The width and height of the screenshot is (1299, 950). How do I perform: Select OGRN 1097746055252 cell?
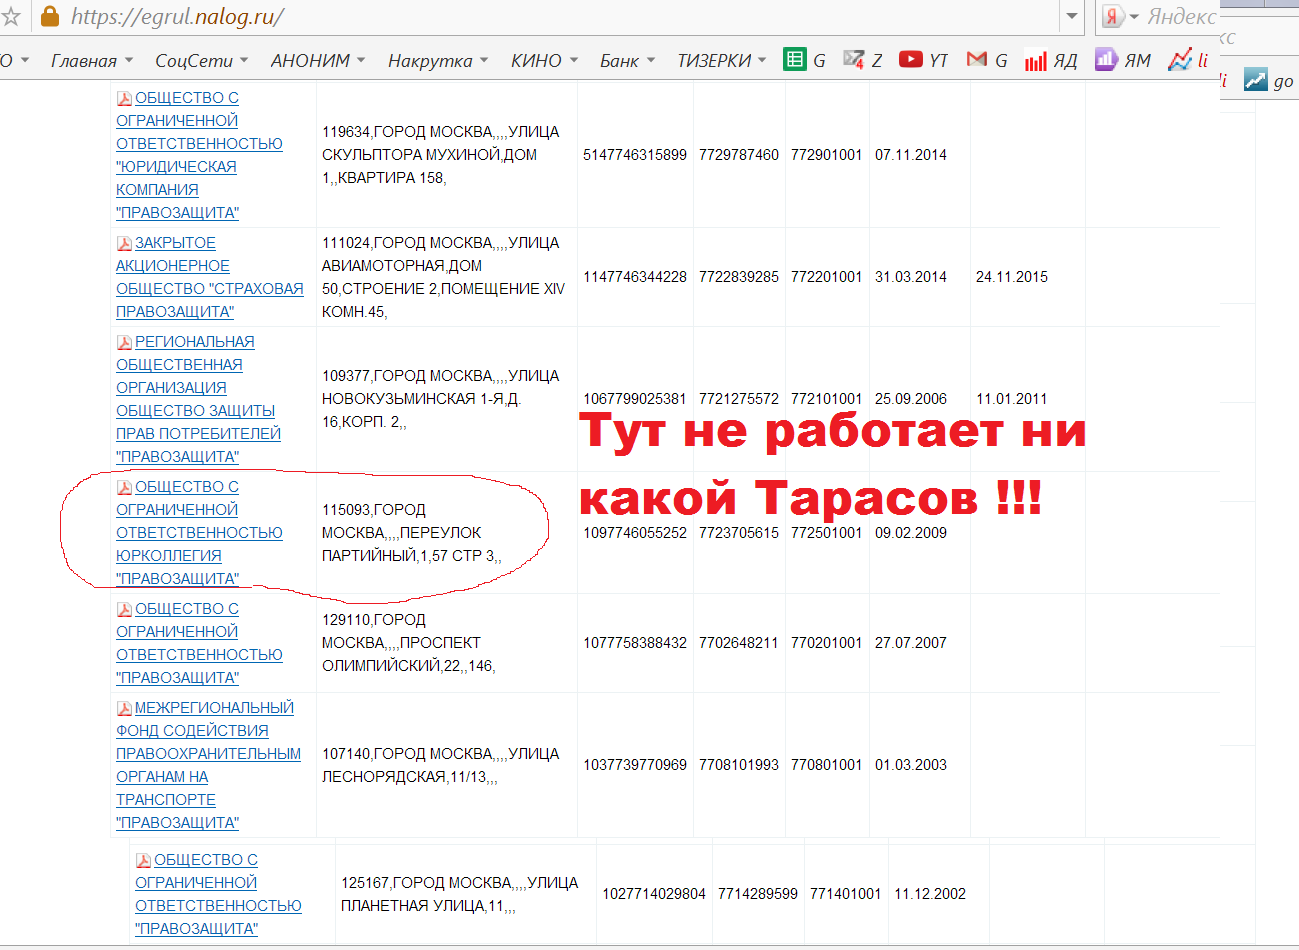635,533
